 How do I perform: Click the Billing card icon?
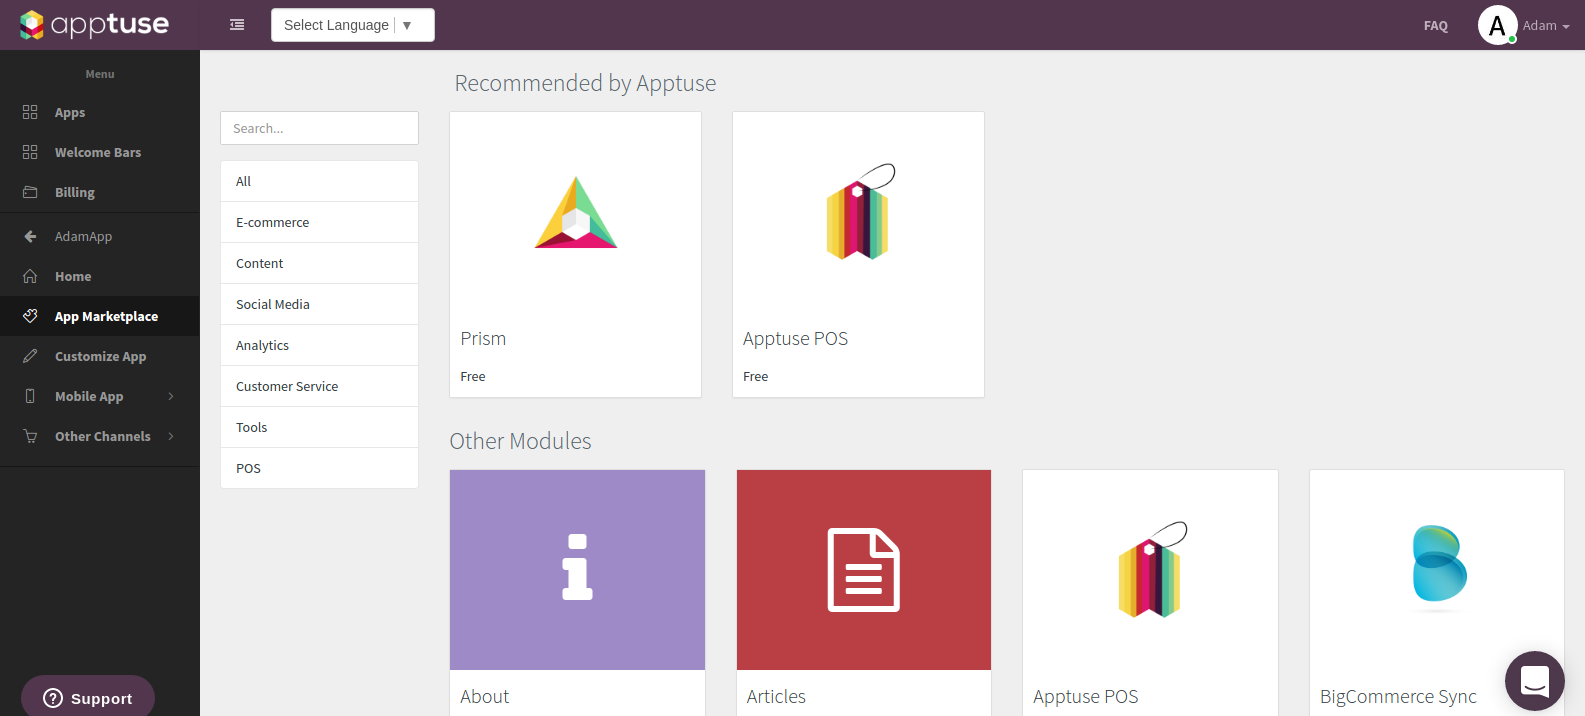click(x=30, y=192)
